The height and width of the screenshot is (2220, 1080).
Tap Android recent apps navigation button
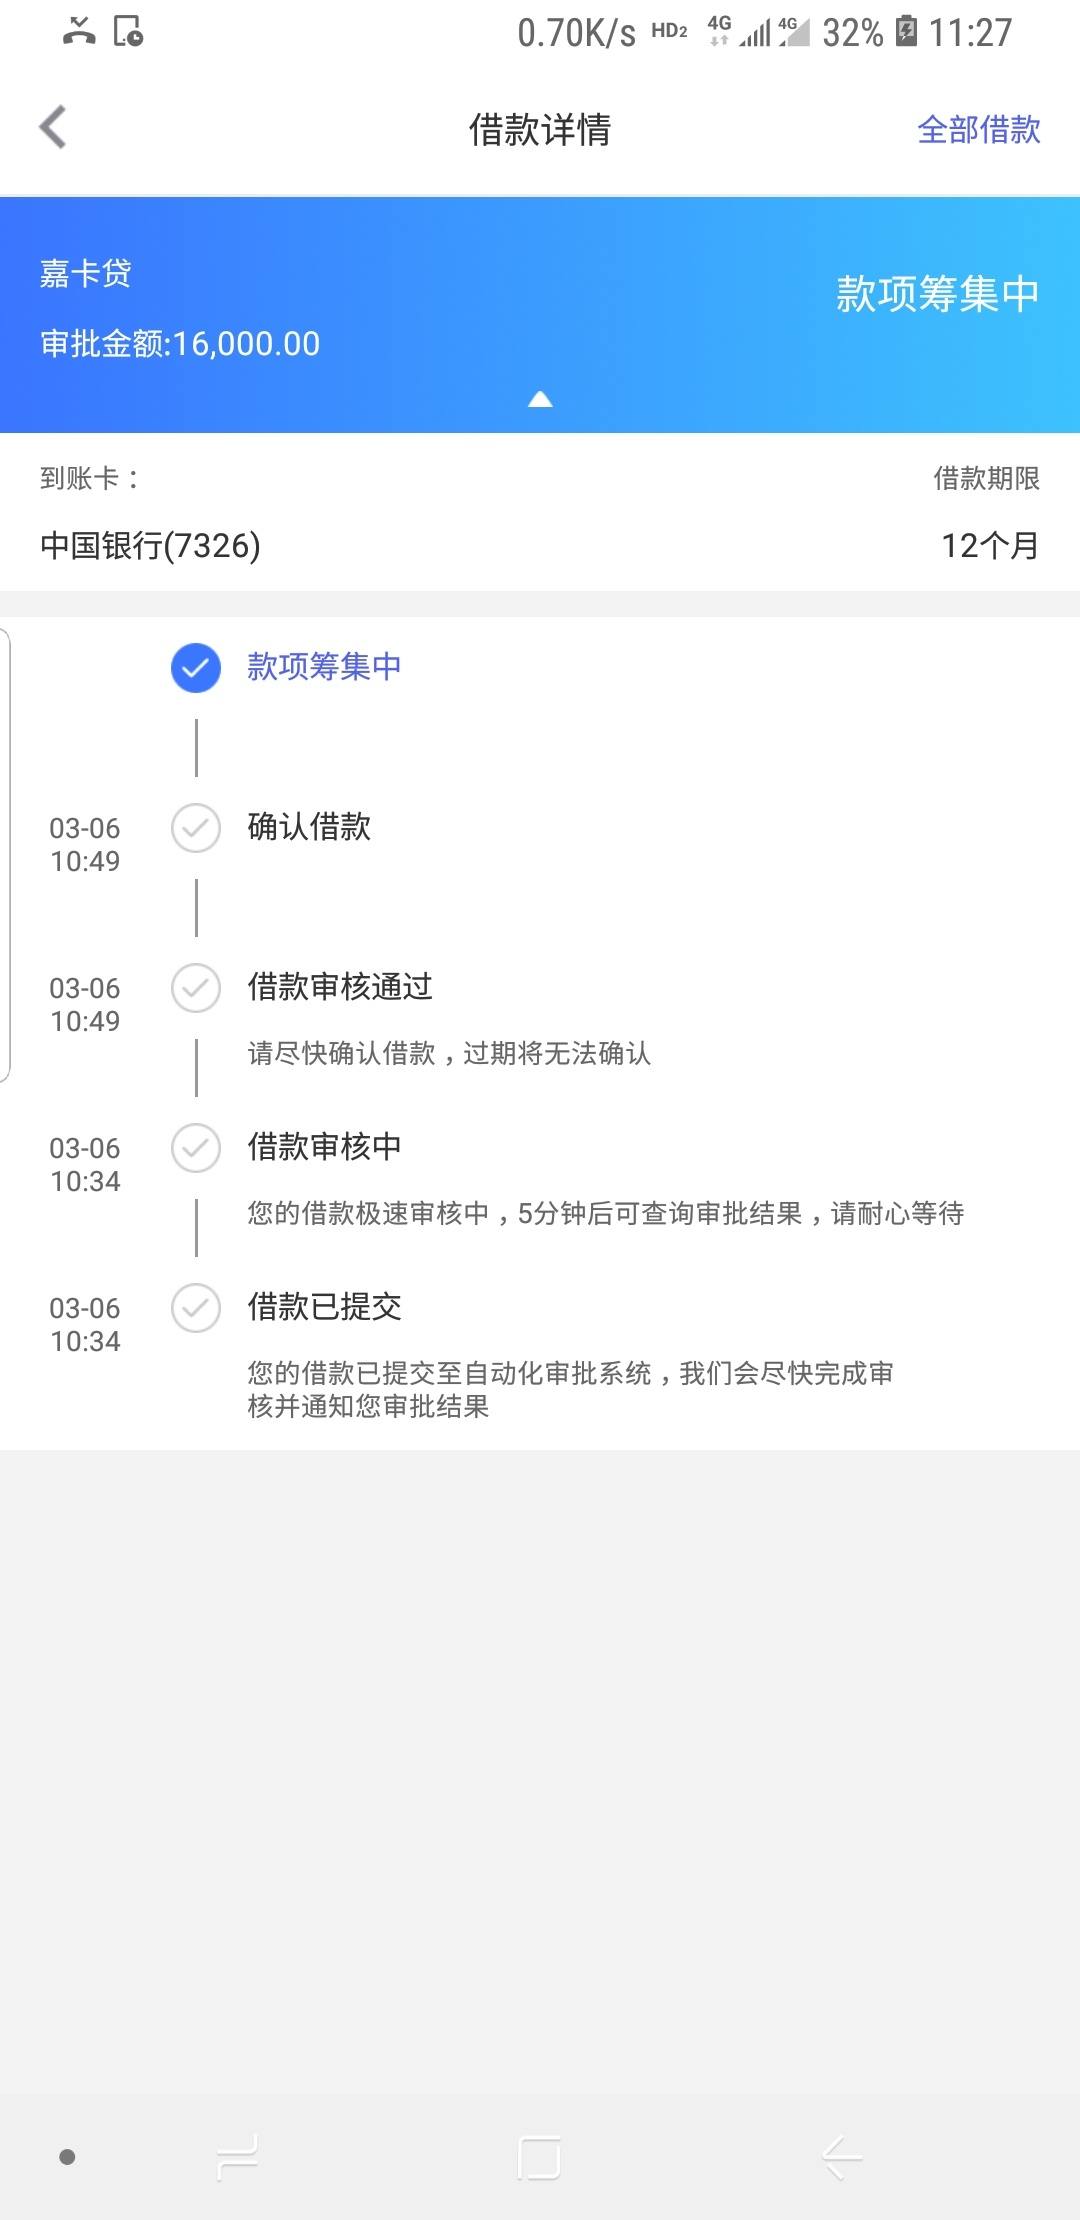pos(238,2157)
